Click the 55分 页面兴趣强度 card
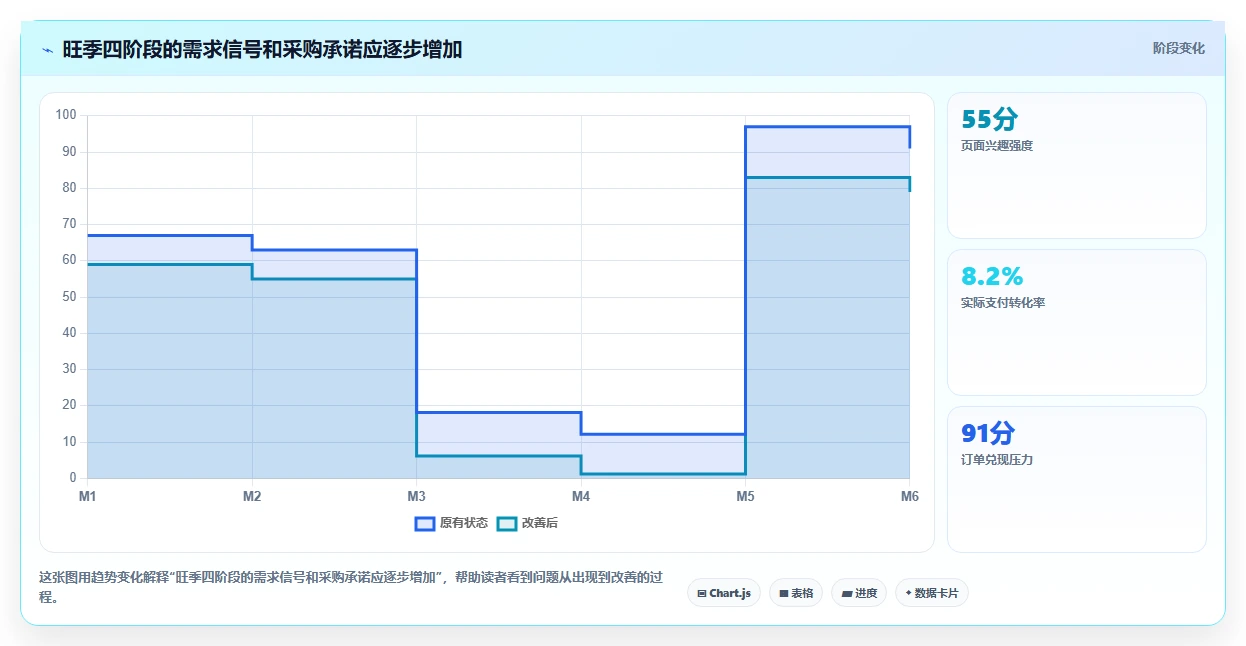1246x646 pixels. 1077,165
